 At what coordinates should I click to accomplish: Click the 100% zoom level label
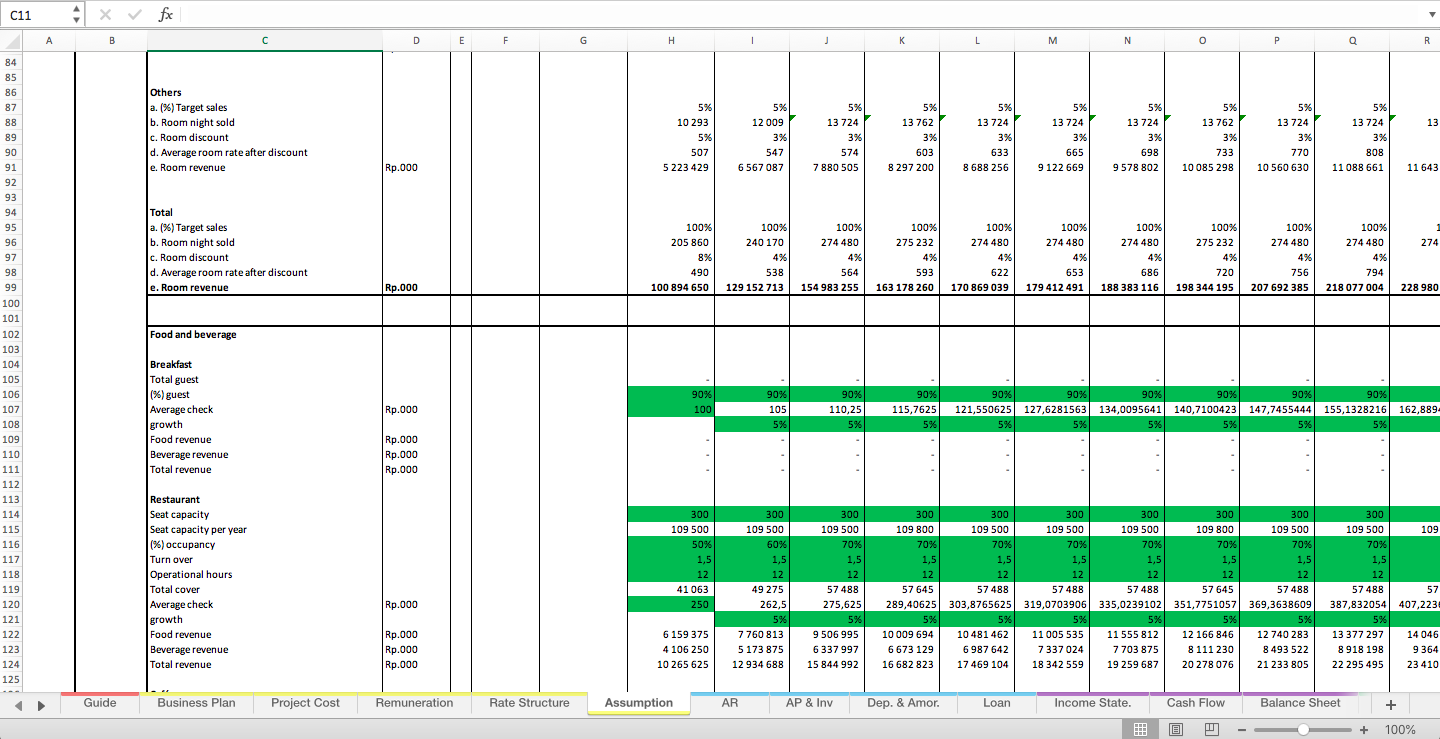point(1400,730)
